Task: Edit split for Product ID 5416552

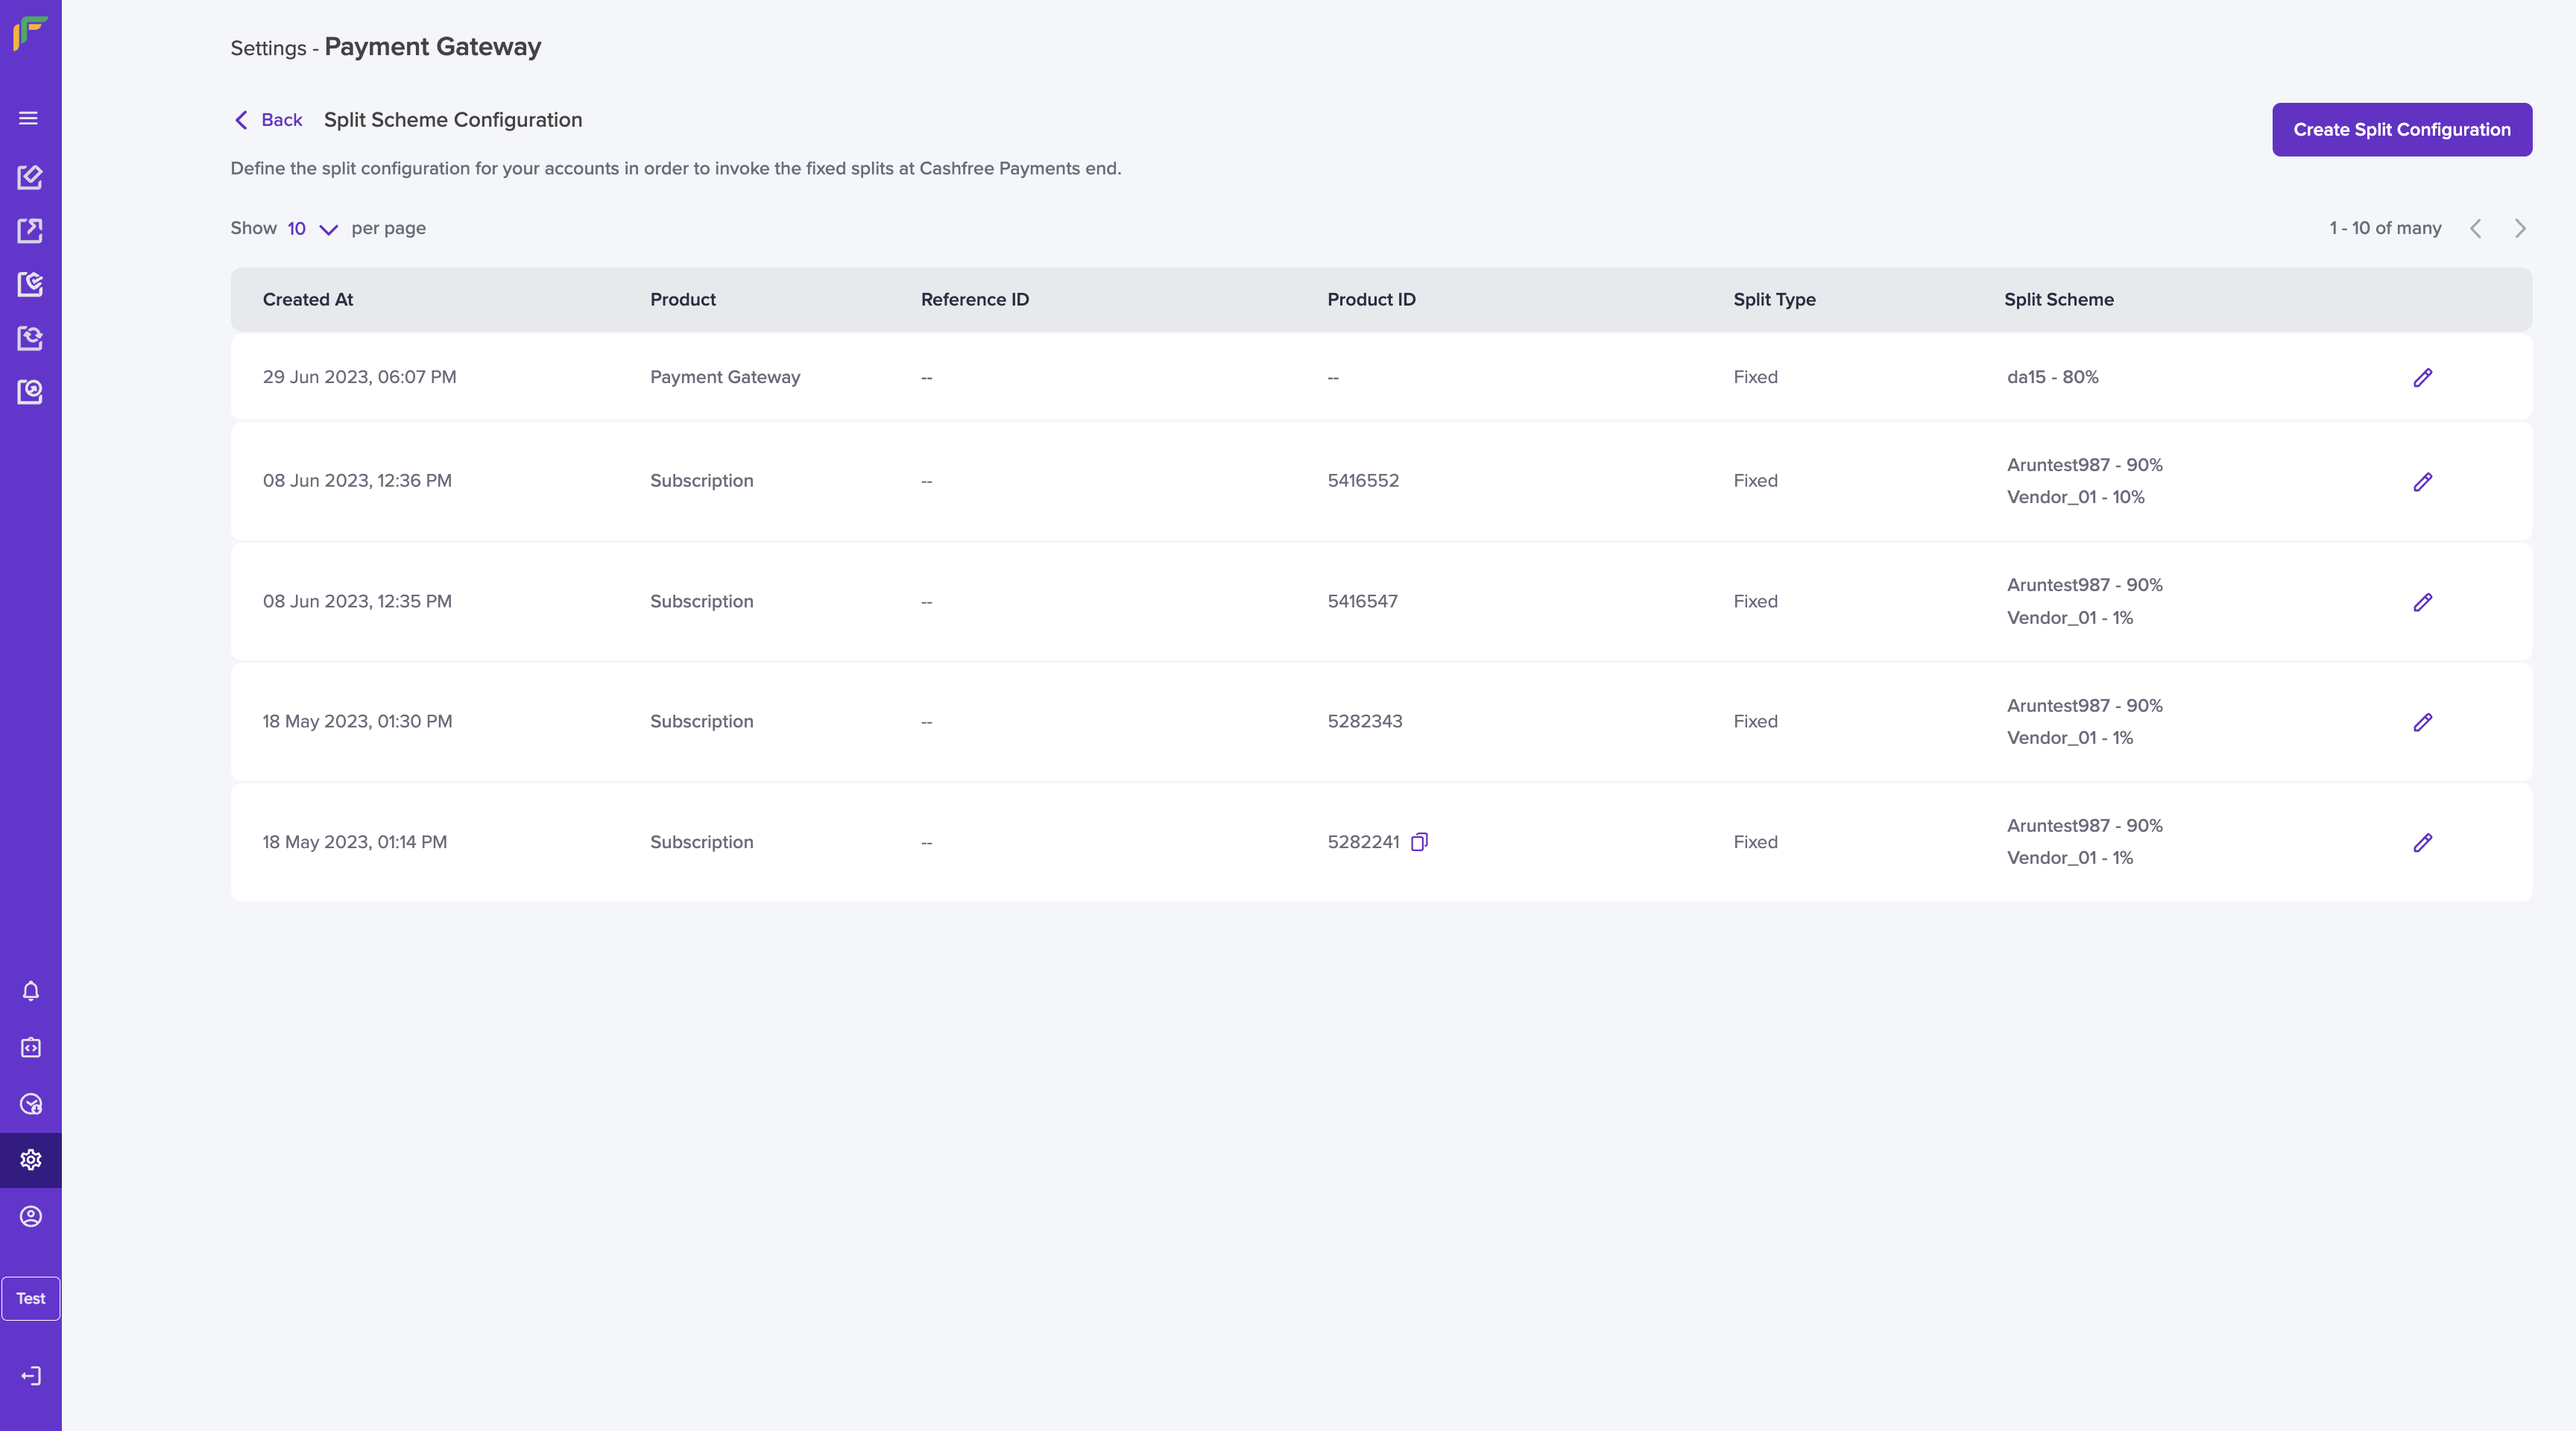Action: 2422,482
